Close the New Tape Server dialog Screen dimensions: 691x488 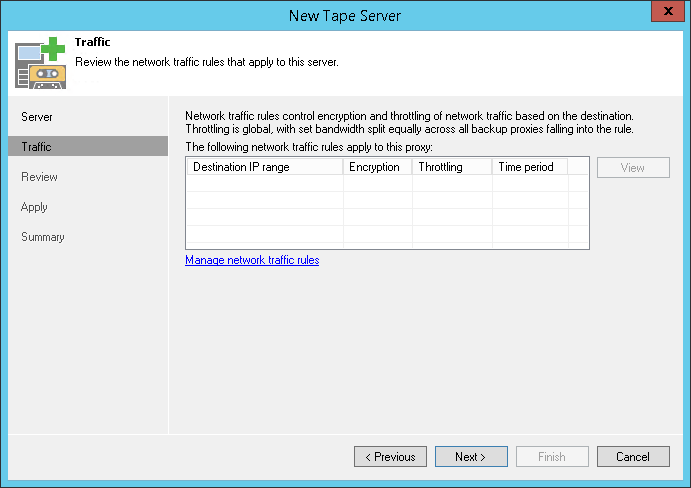(x=667, y=14)
